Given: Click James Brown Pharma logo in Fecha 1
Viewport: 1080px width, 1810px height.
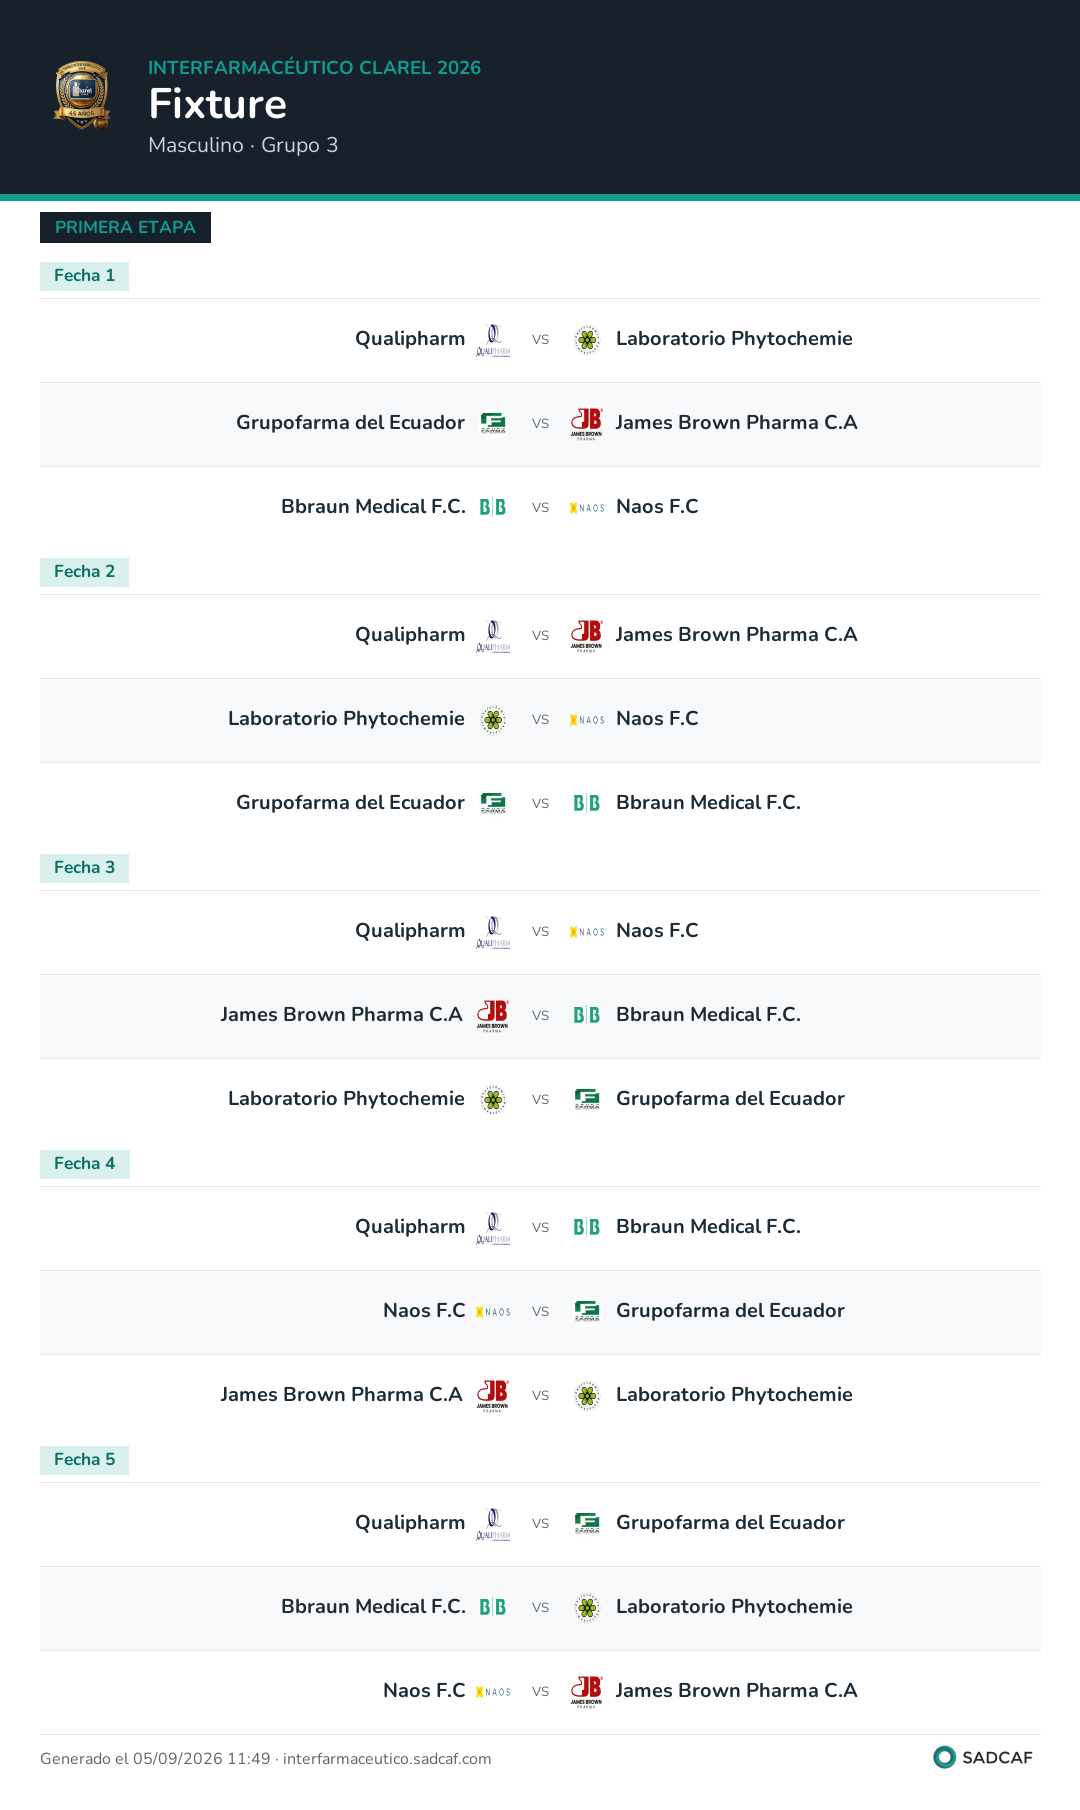Looking at the screenshot, I should click(x=587, y=424).
